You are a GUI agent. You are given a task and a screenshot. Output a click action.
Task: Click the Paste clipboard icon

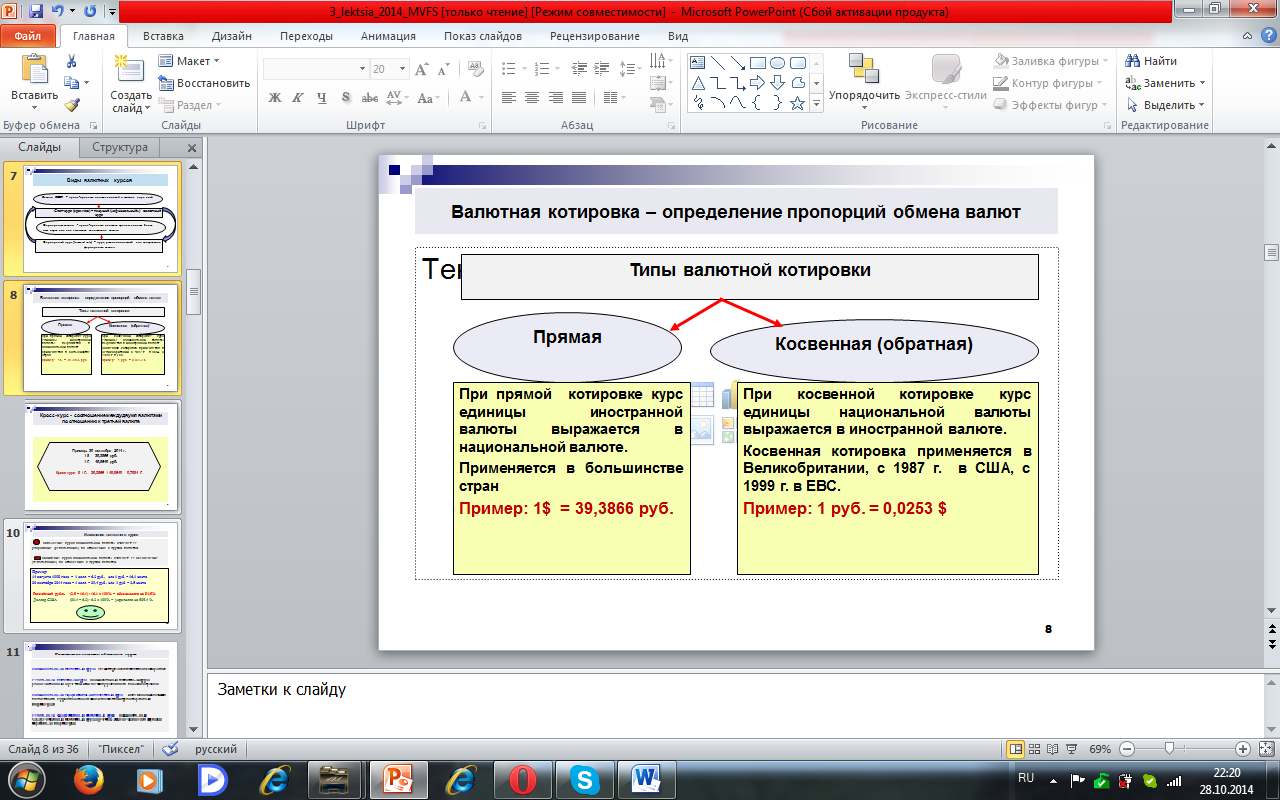coord(34,70)
